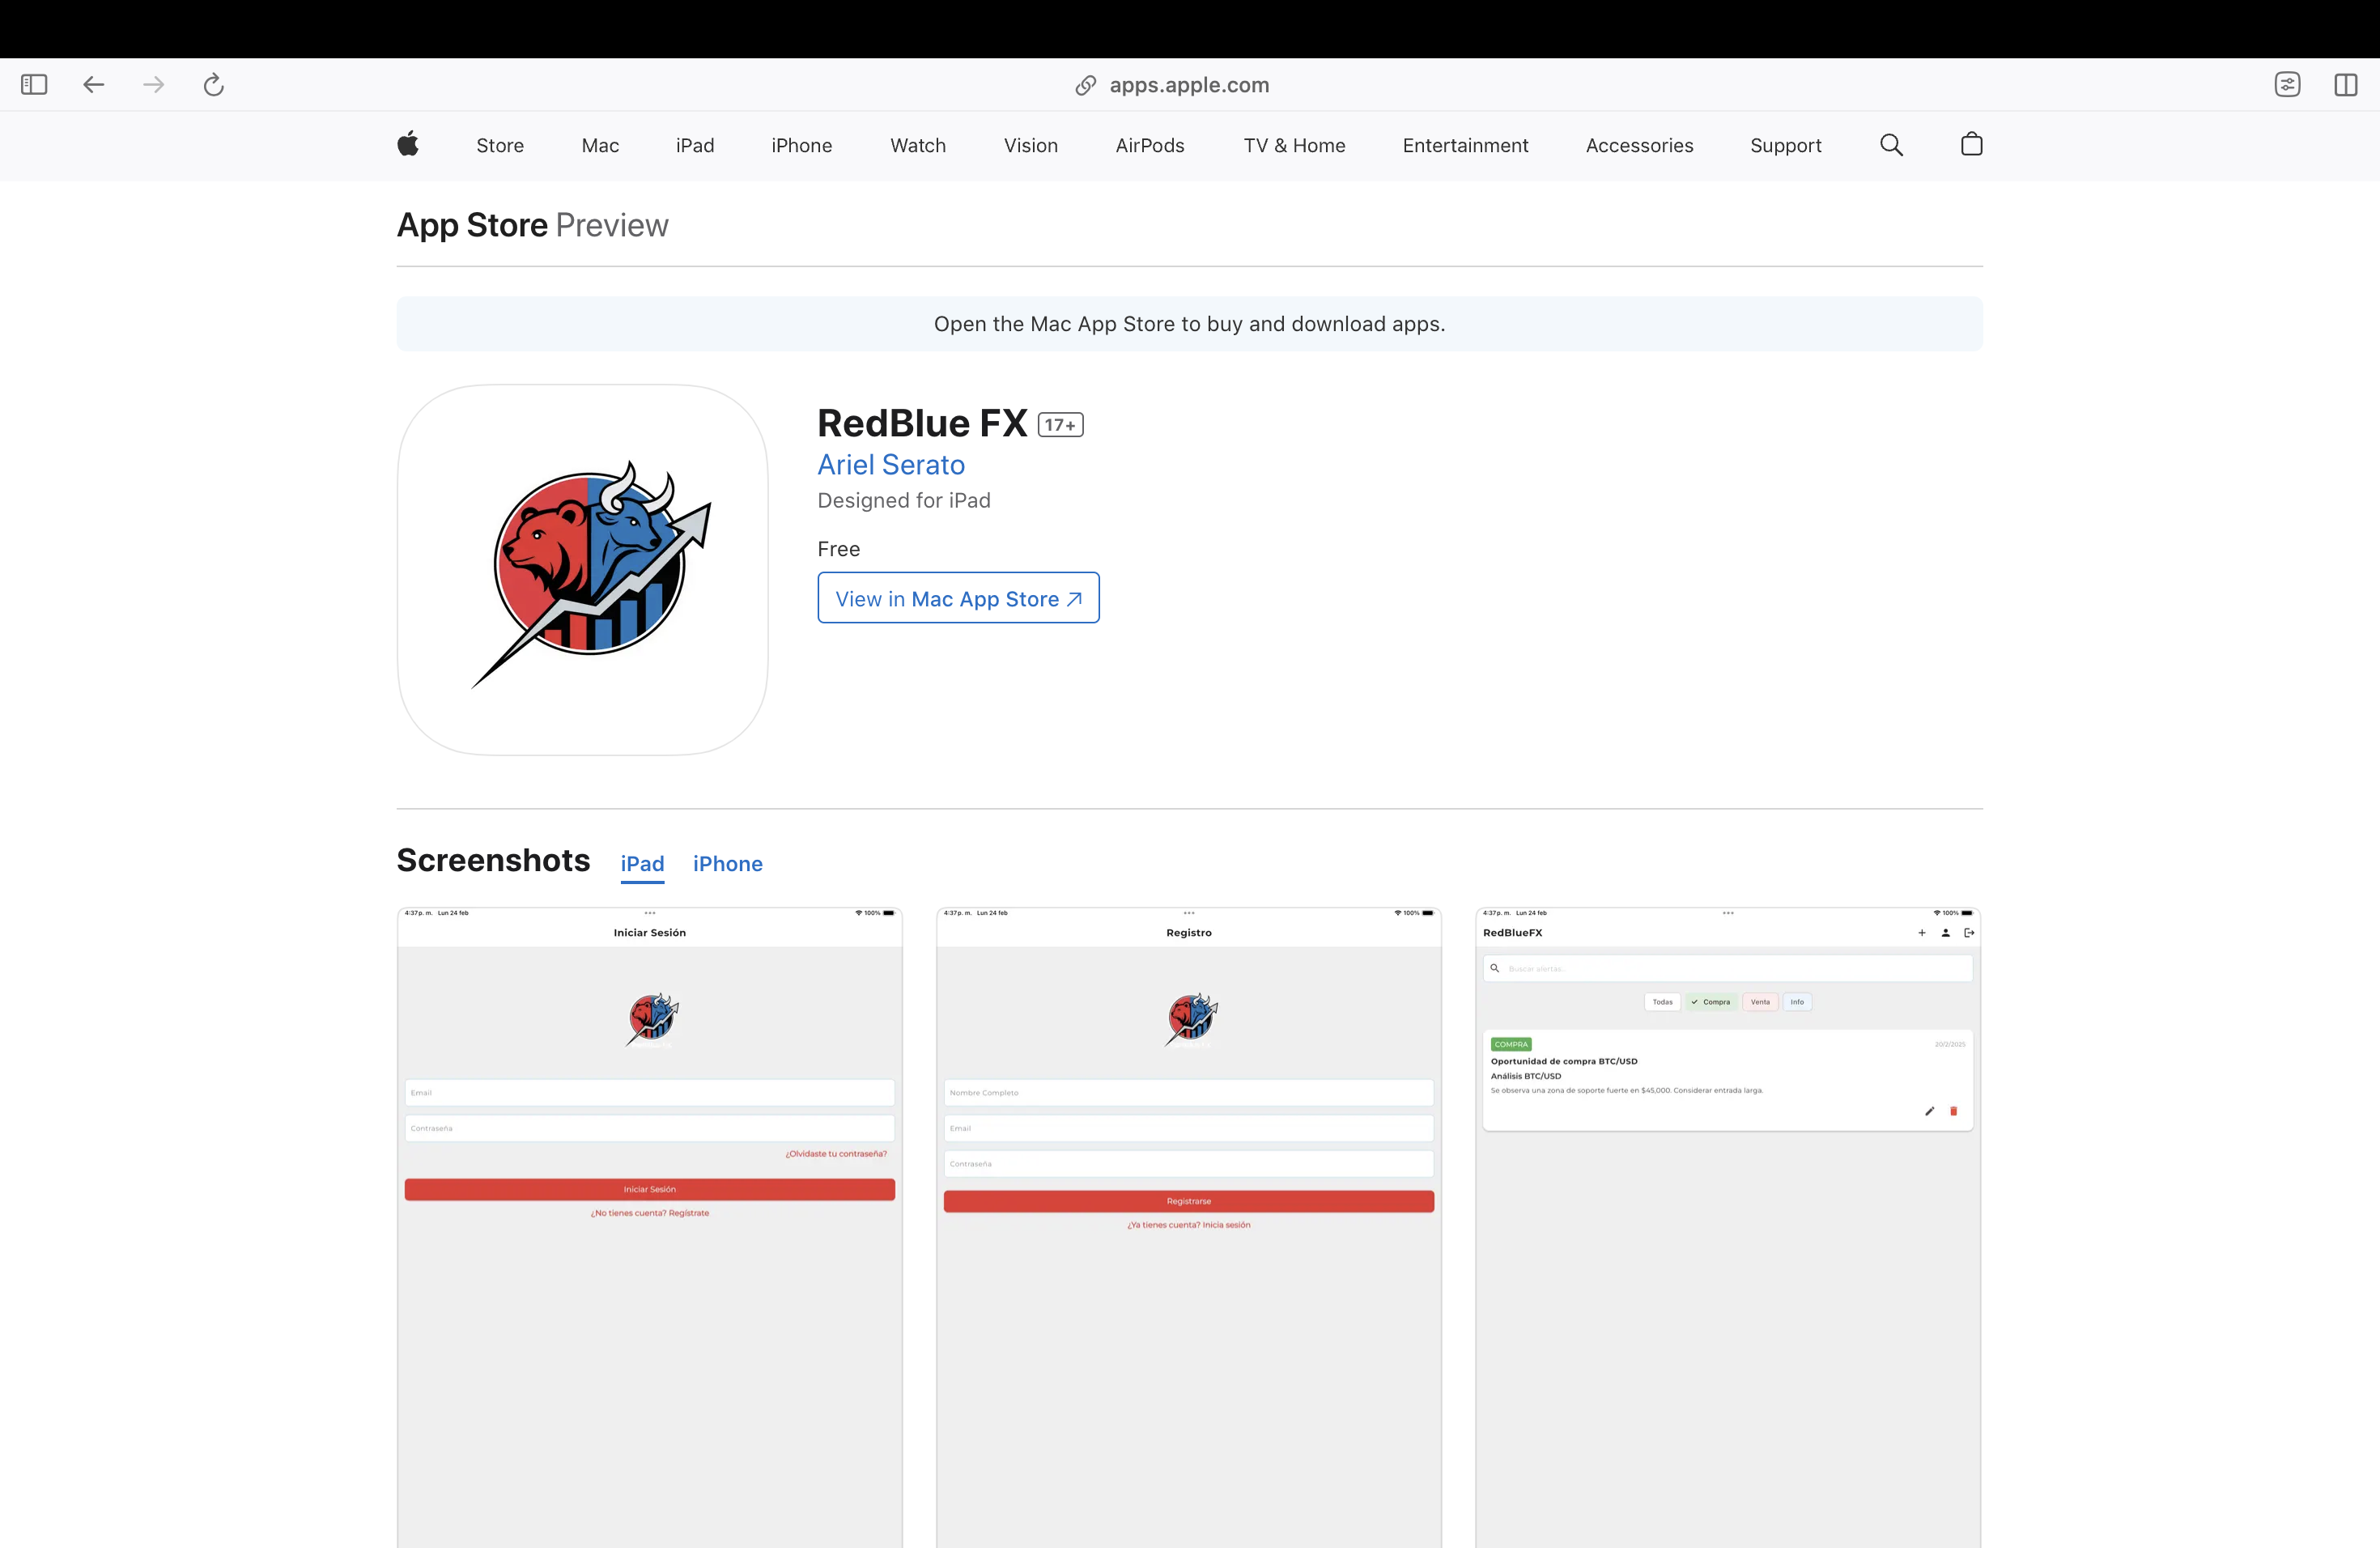This screenshot has width=2380, height=1548.
Task: Open the Support nav item
Action: click(x=1785, y=146)
